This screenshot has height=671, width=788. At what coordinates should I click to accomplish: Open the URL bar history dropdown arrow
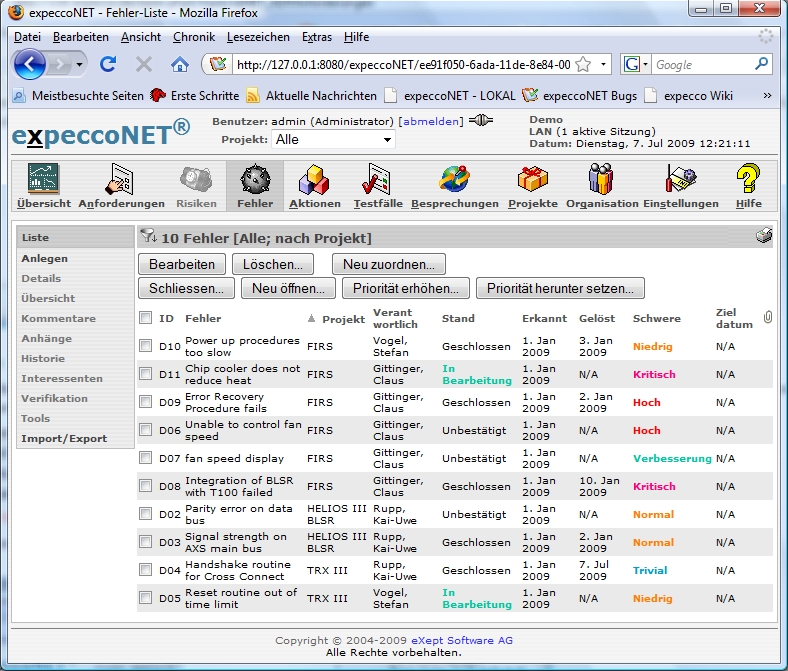(604, 64)
